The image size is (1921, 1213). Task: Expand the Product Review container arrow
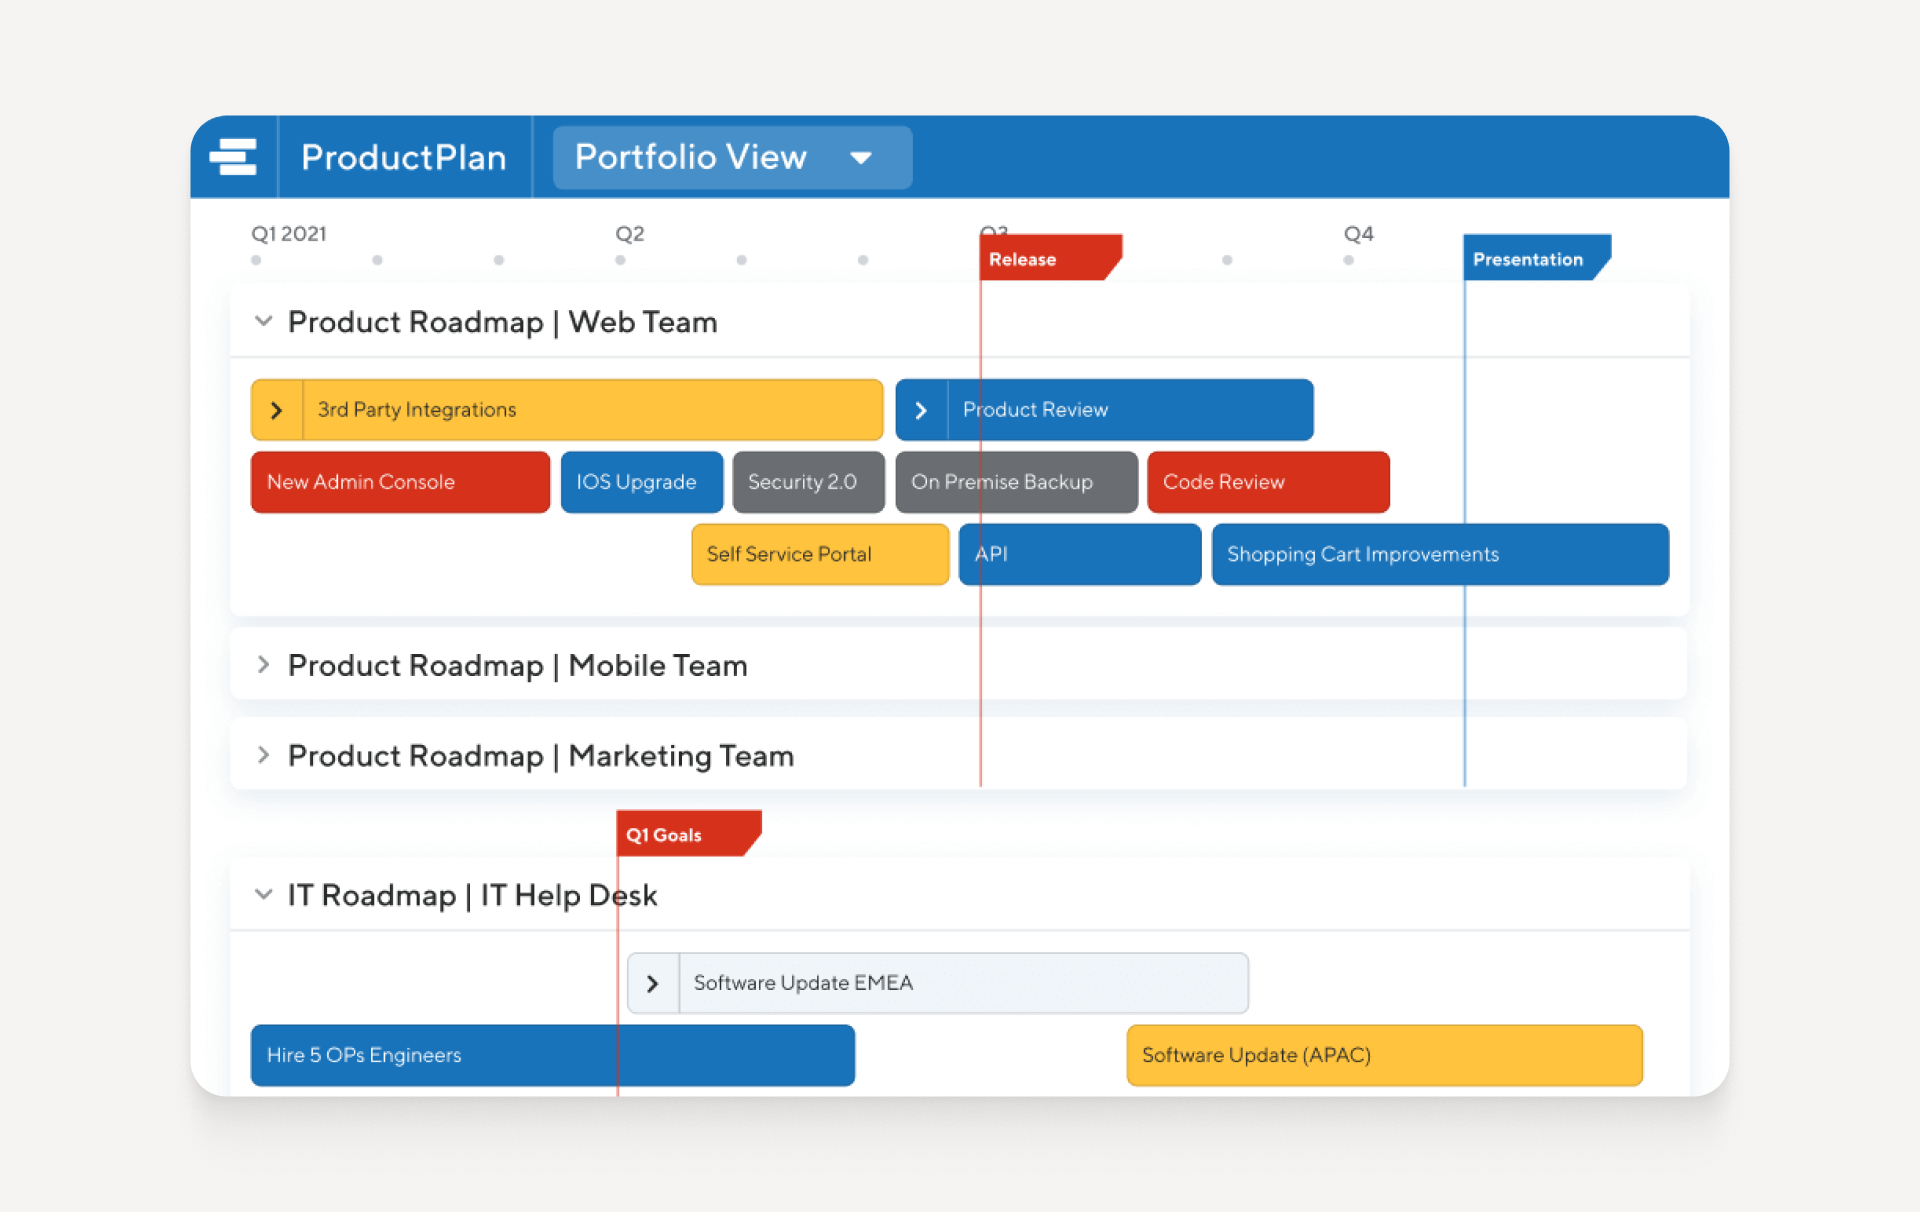point(921,409)
